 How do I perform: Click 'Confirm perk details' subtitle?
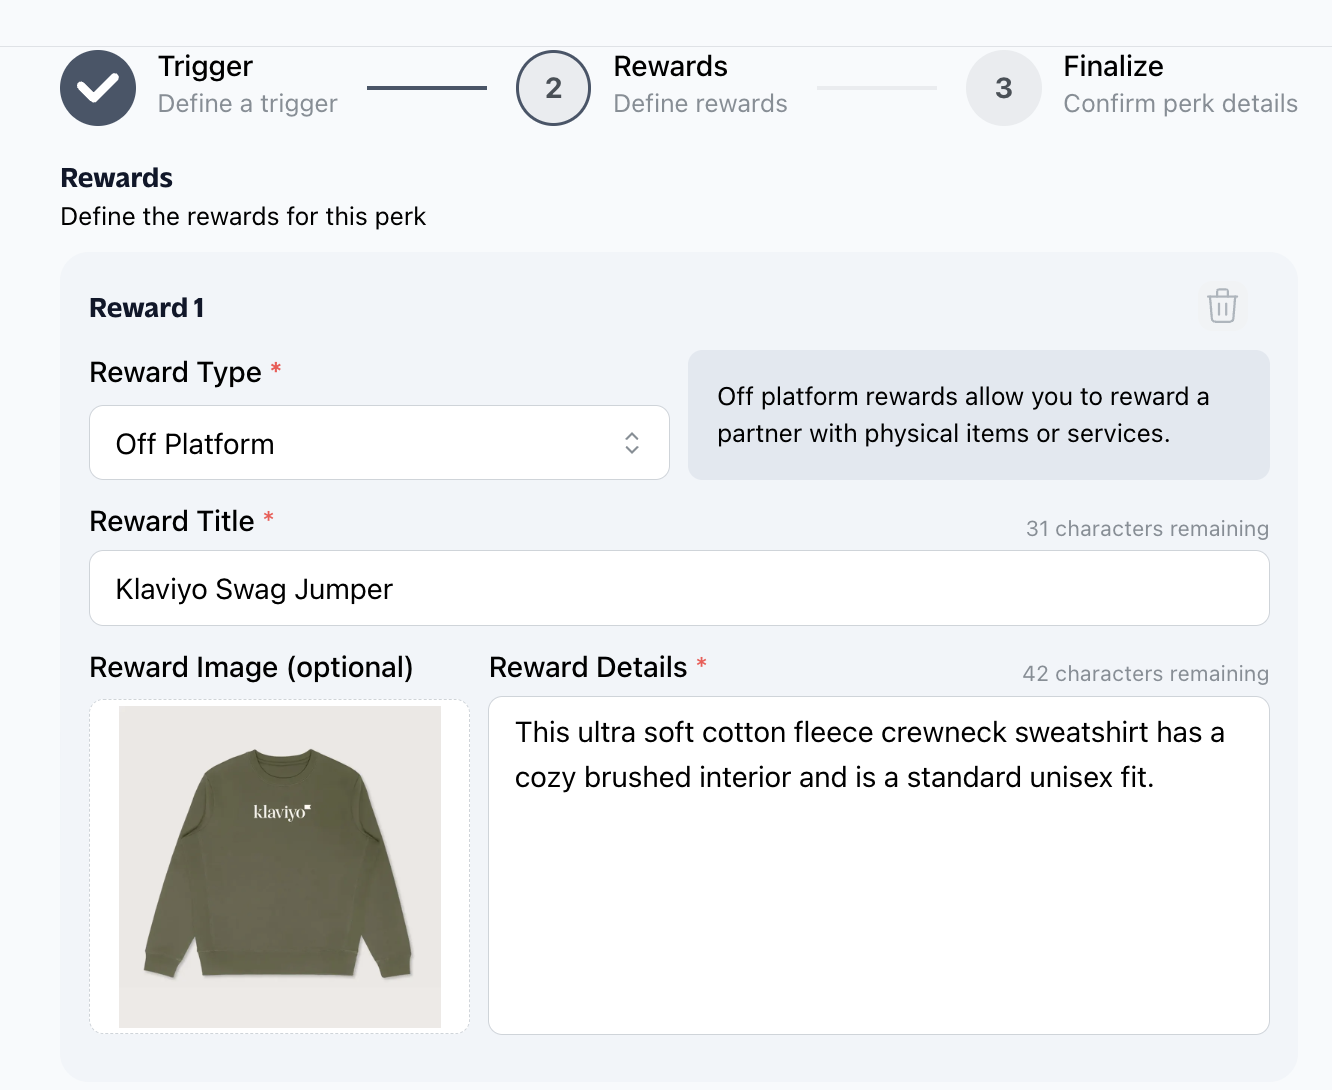pos(1180,103)
